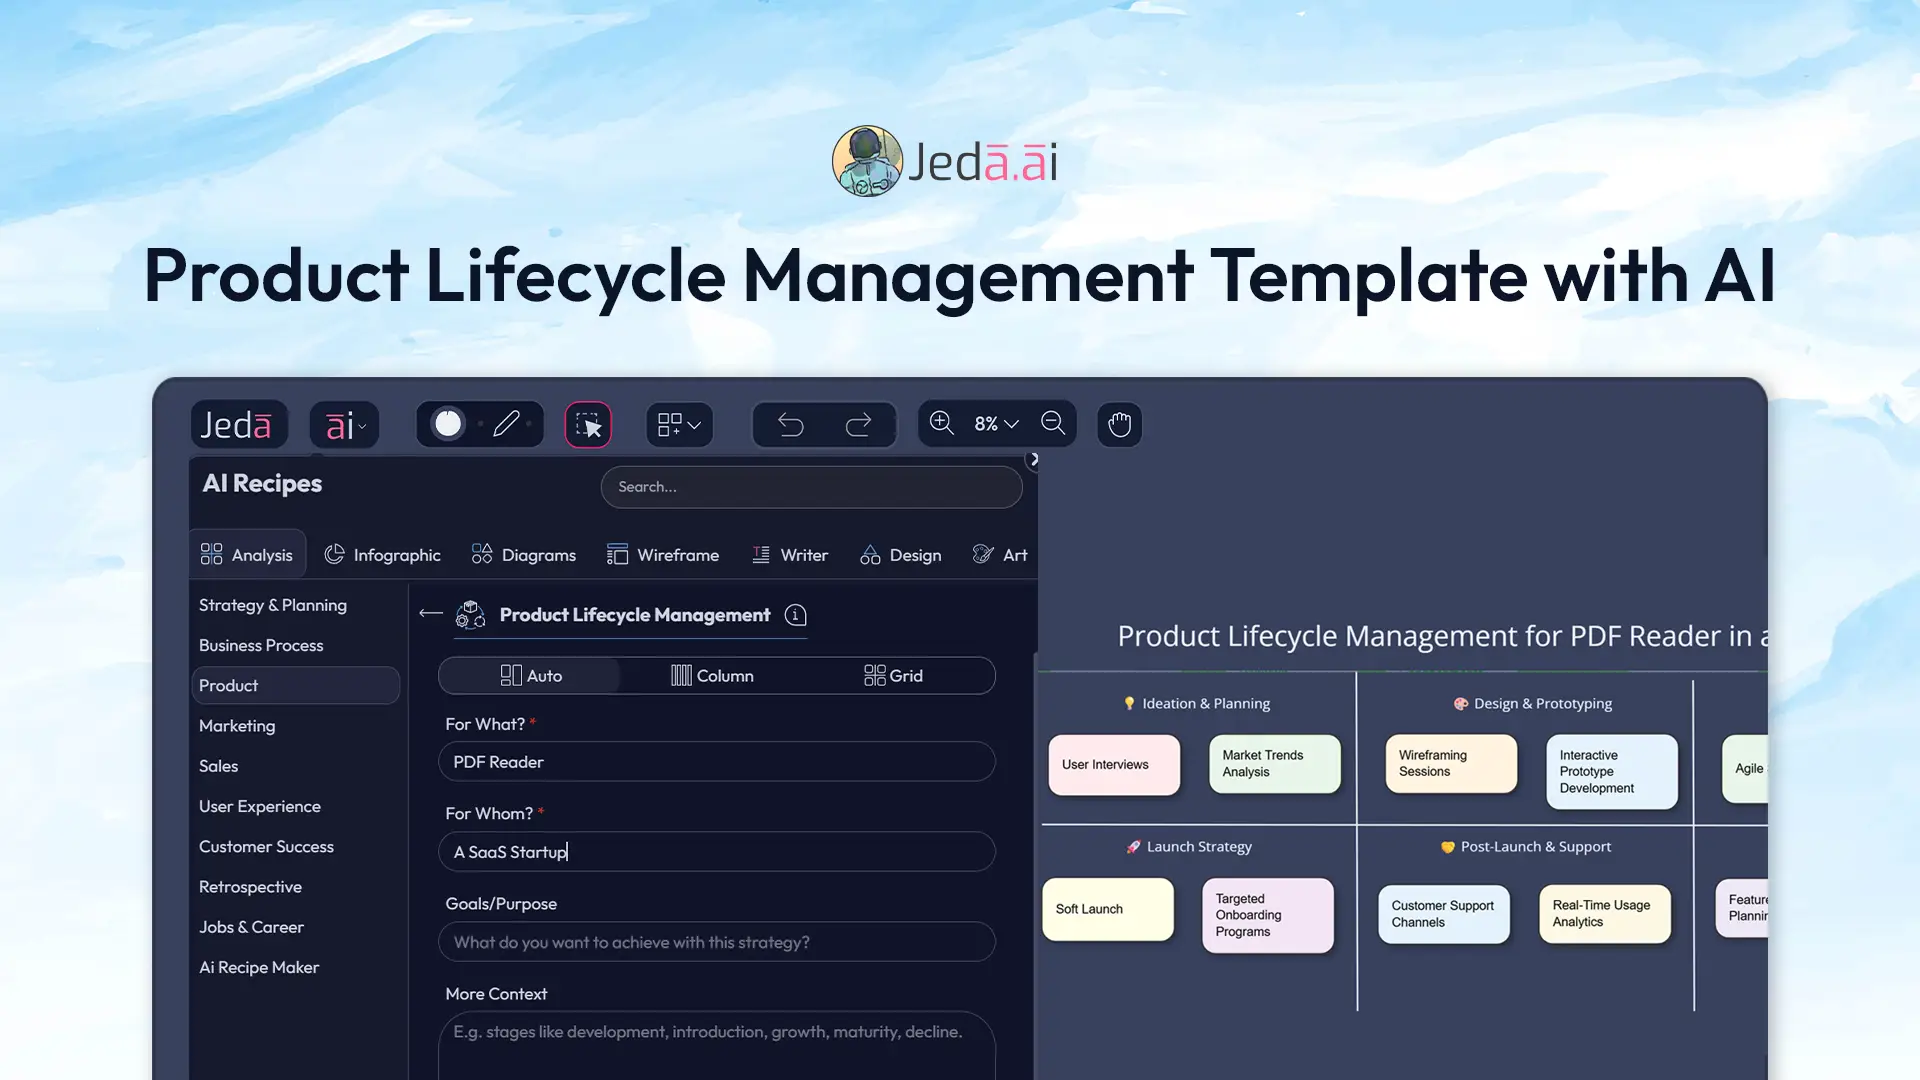Switch layout to Grid mode
Screen dimensions: 1920x1080
(x=893, y=675)
